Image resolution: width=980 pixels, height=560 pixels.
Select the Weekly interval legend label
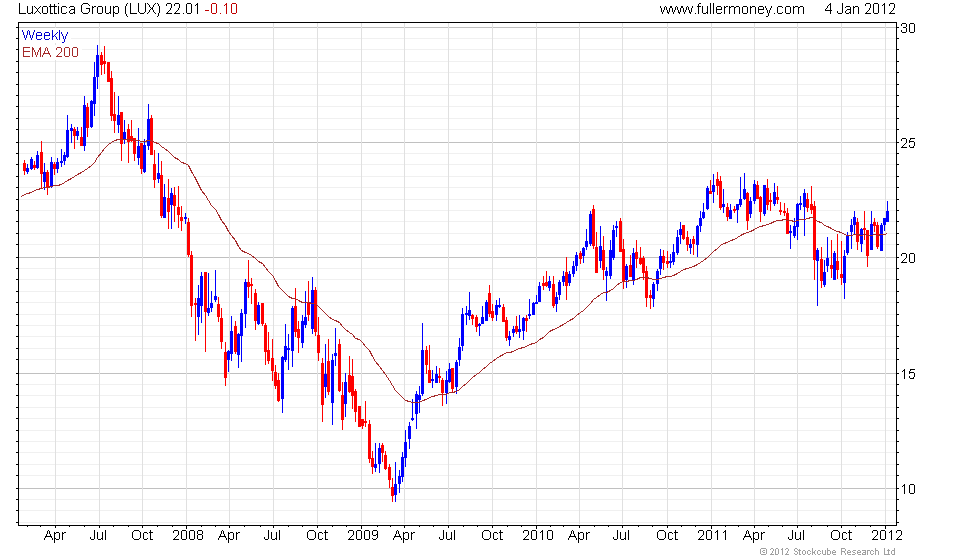(44, 36)
